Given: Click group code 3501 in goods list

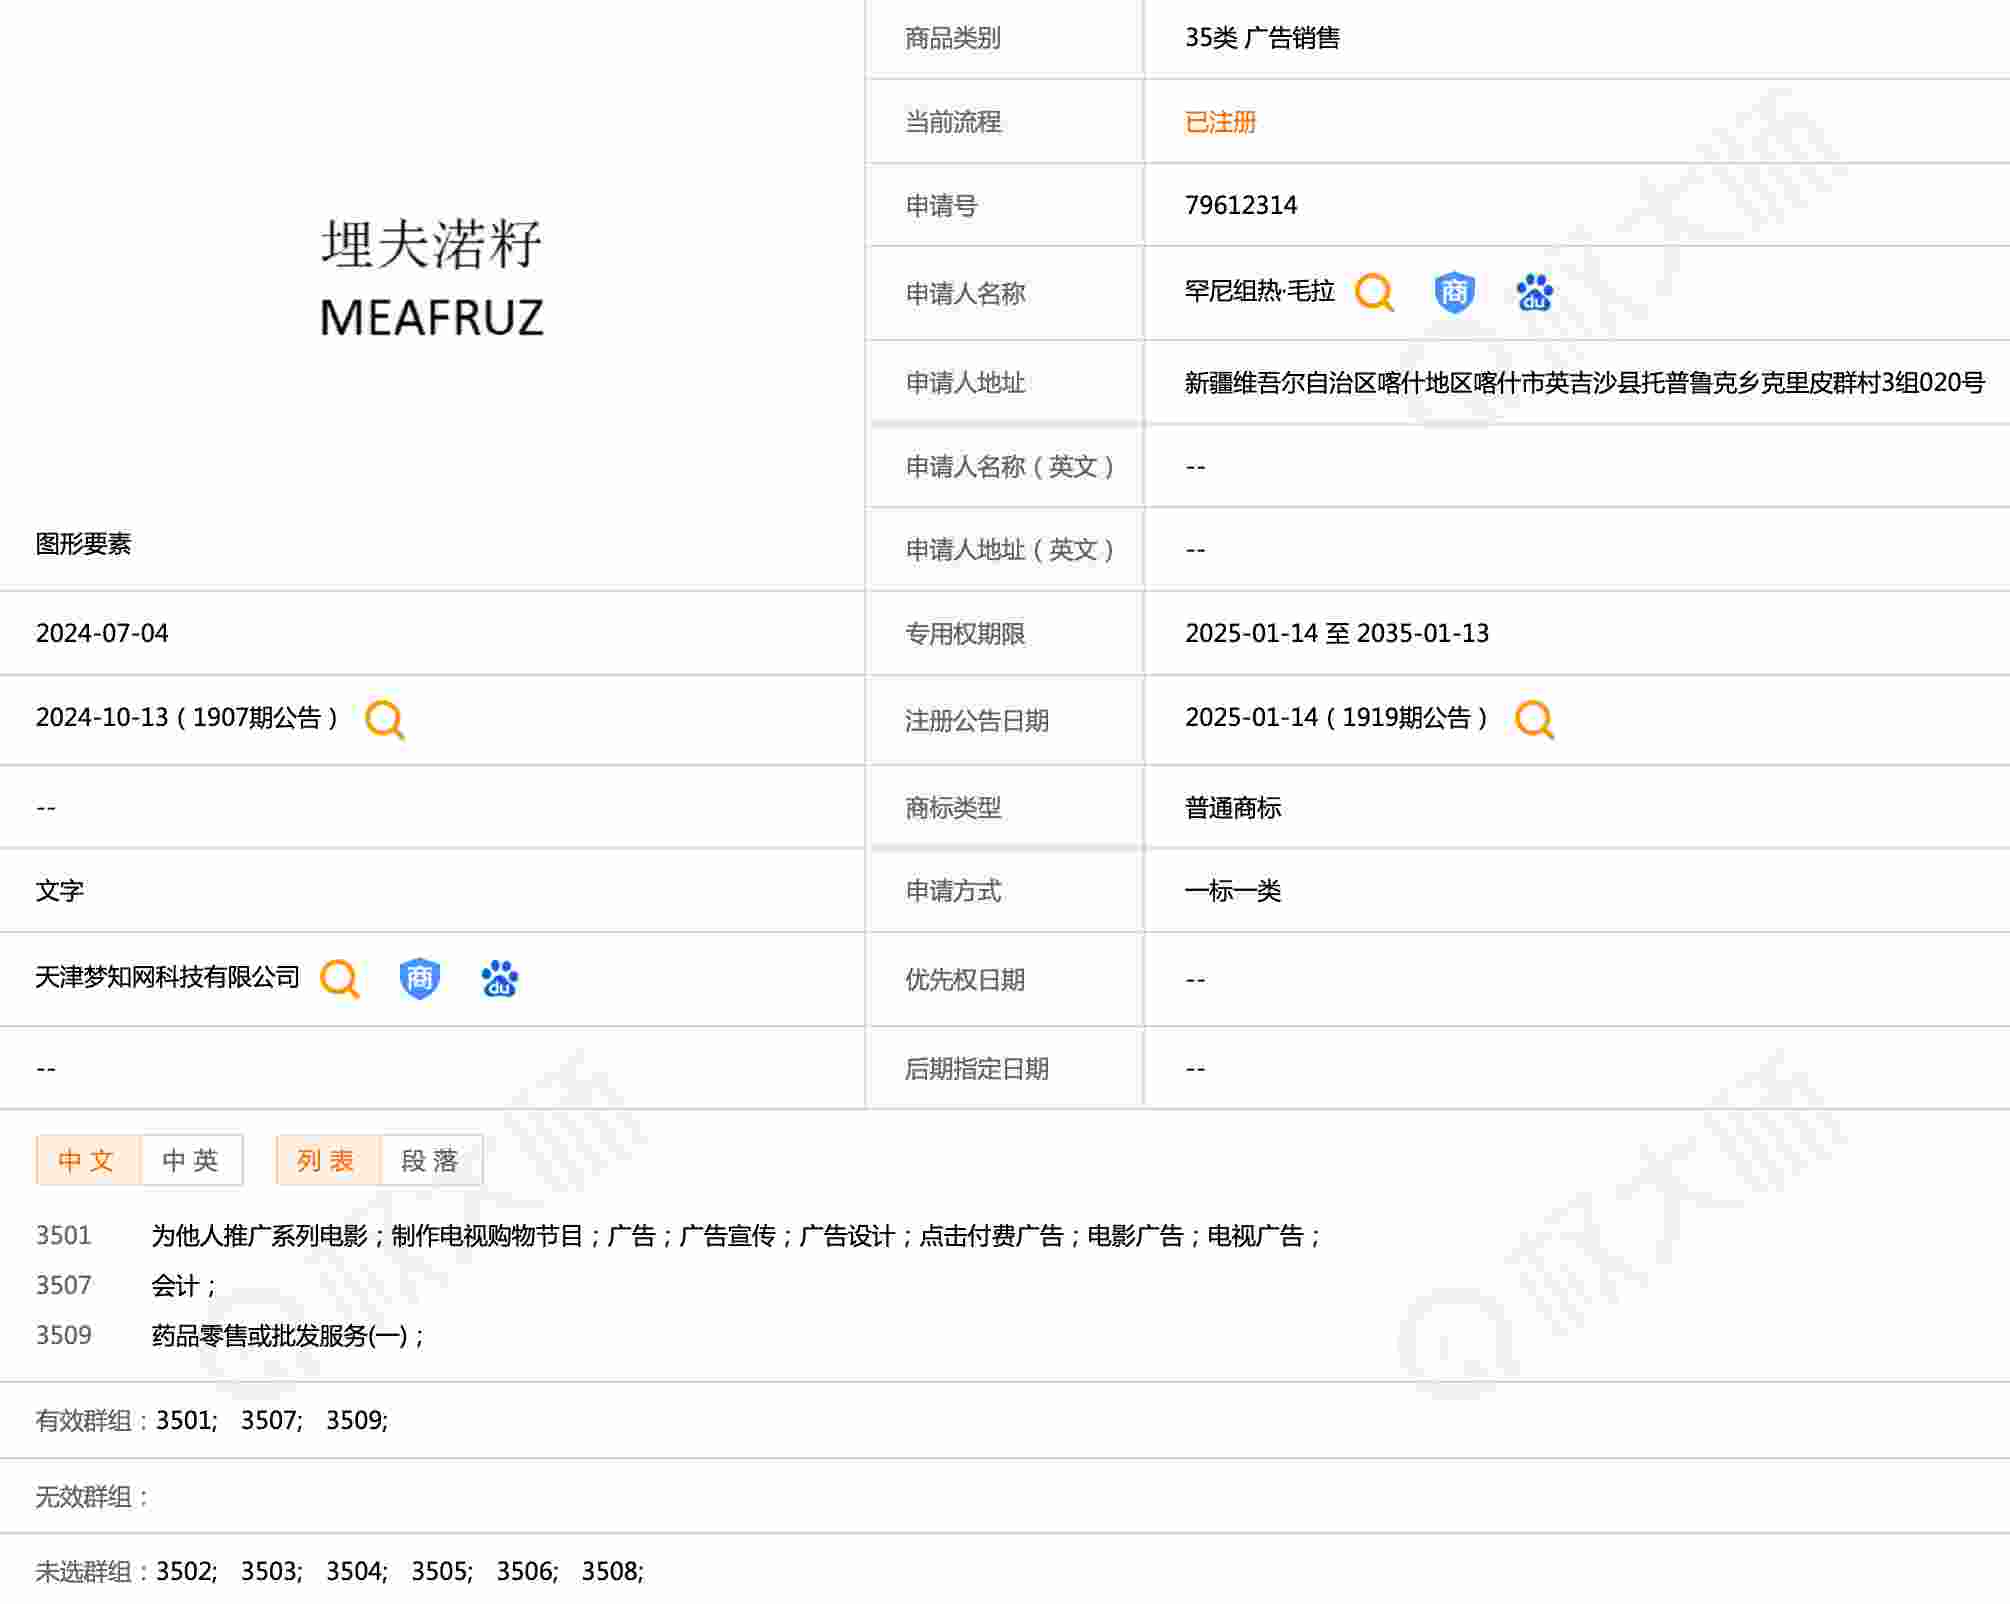Looking at the screenshot, I should tap(63, 1236).
